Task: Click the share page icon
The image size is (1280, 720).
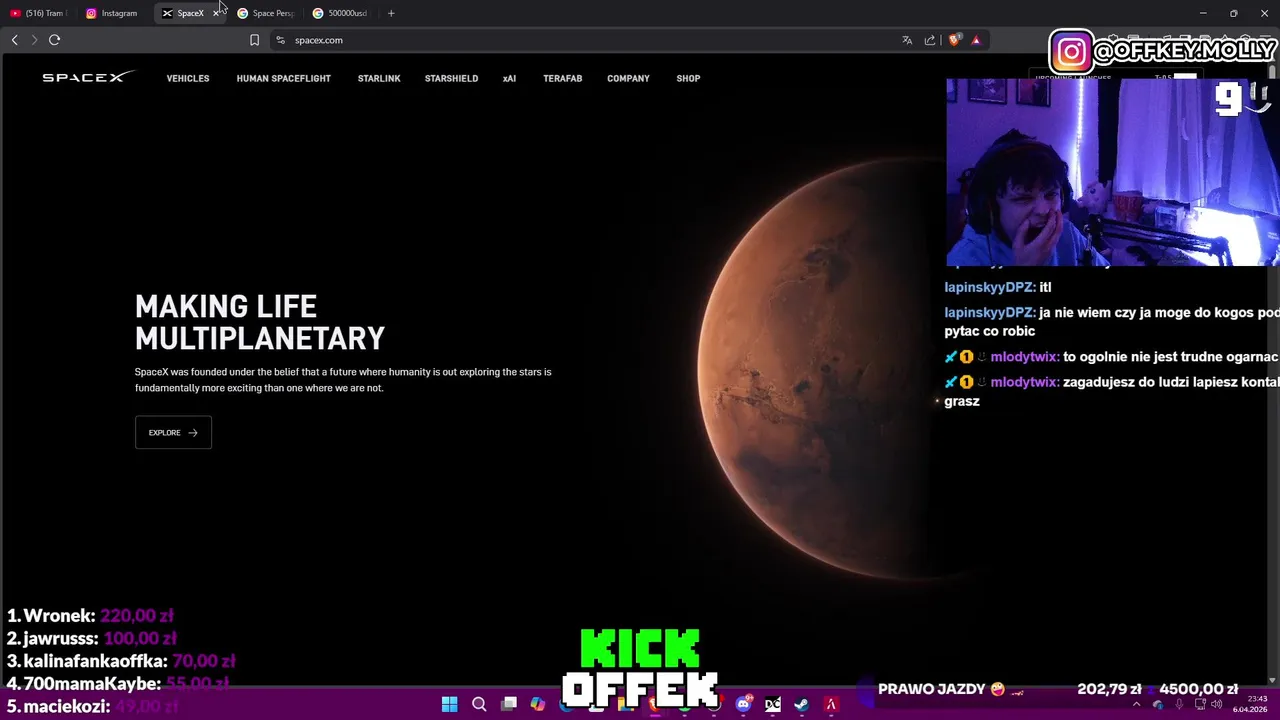Action: coord(930,40)
